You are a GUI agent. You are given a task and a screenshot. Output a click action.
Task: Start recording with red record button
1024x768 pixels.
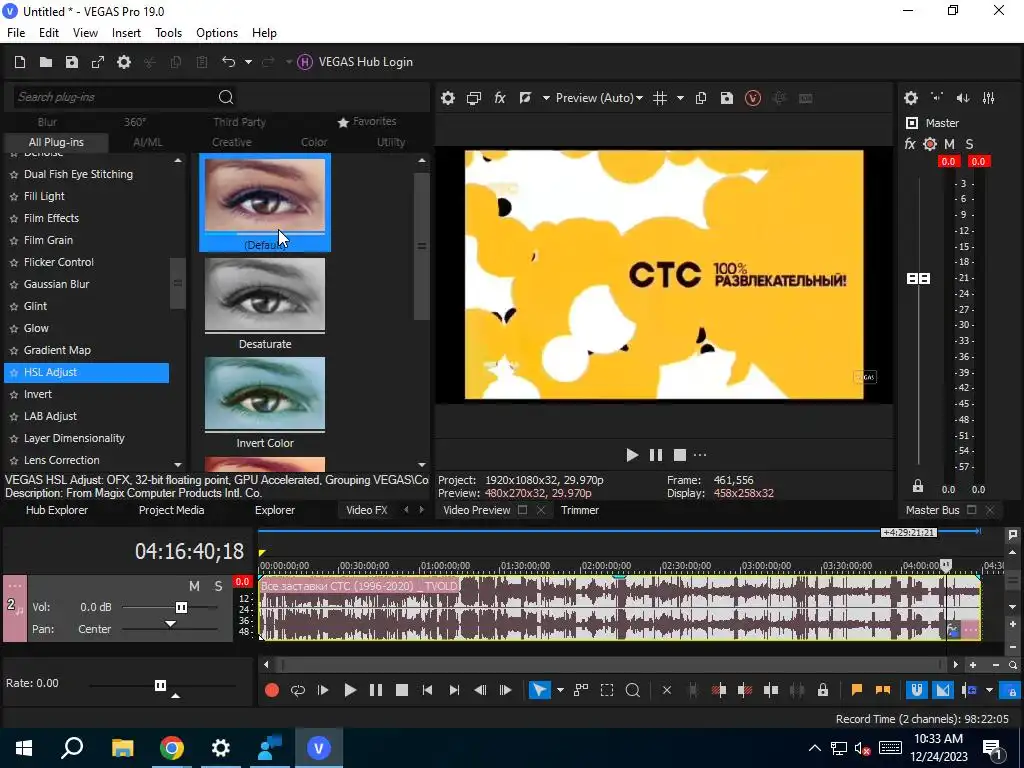pos(272,690)
